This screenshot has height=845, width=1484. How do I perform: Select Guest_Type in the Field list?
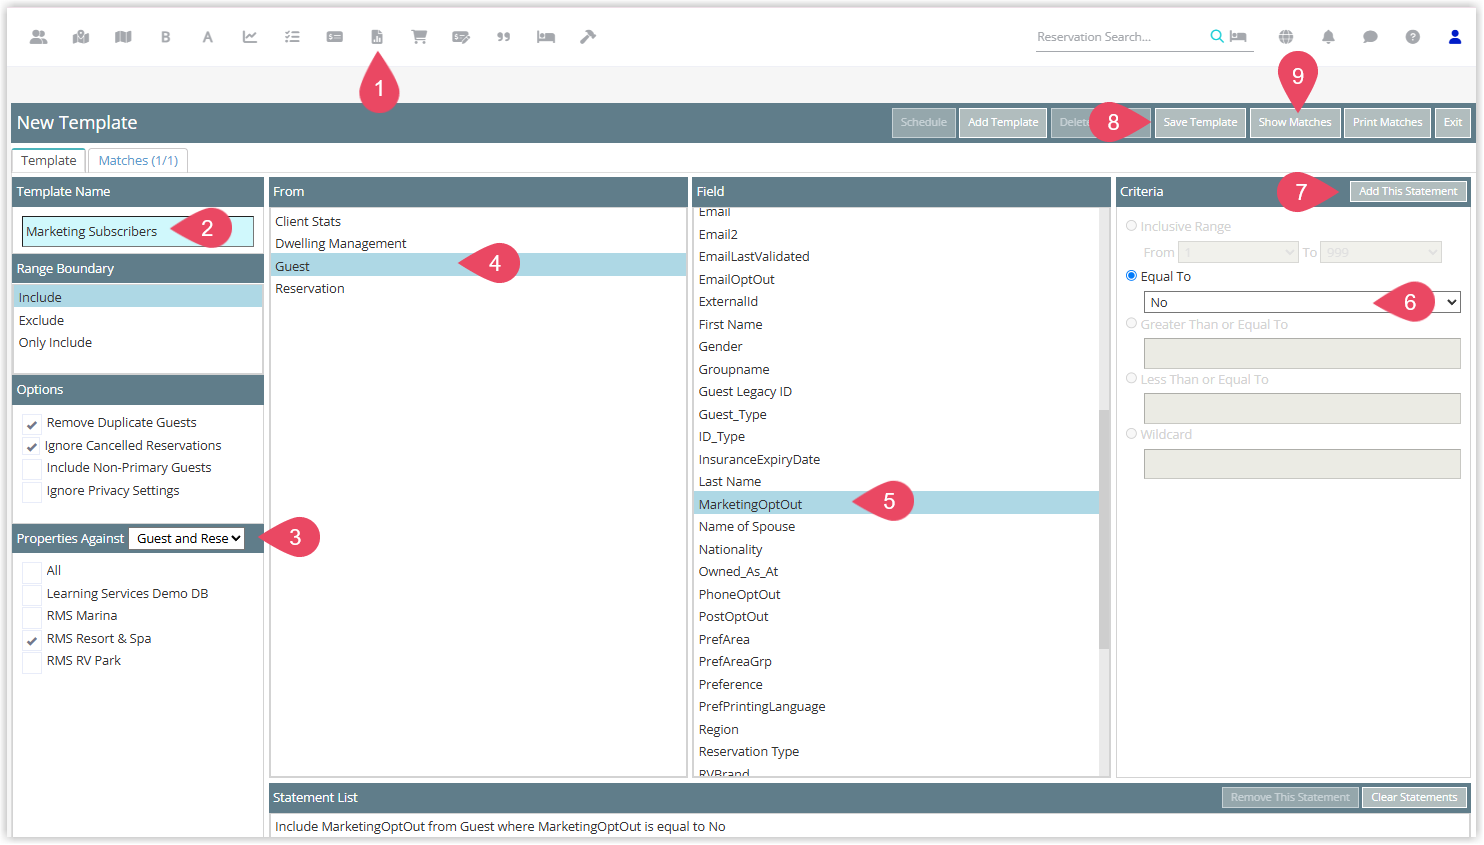tap(896, 414)
